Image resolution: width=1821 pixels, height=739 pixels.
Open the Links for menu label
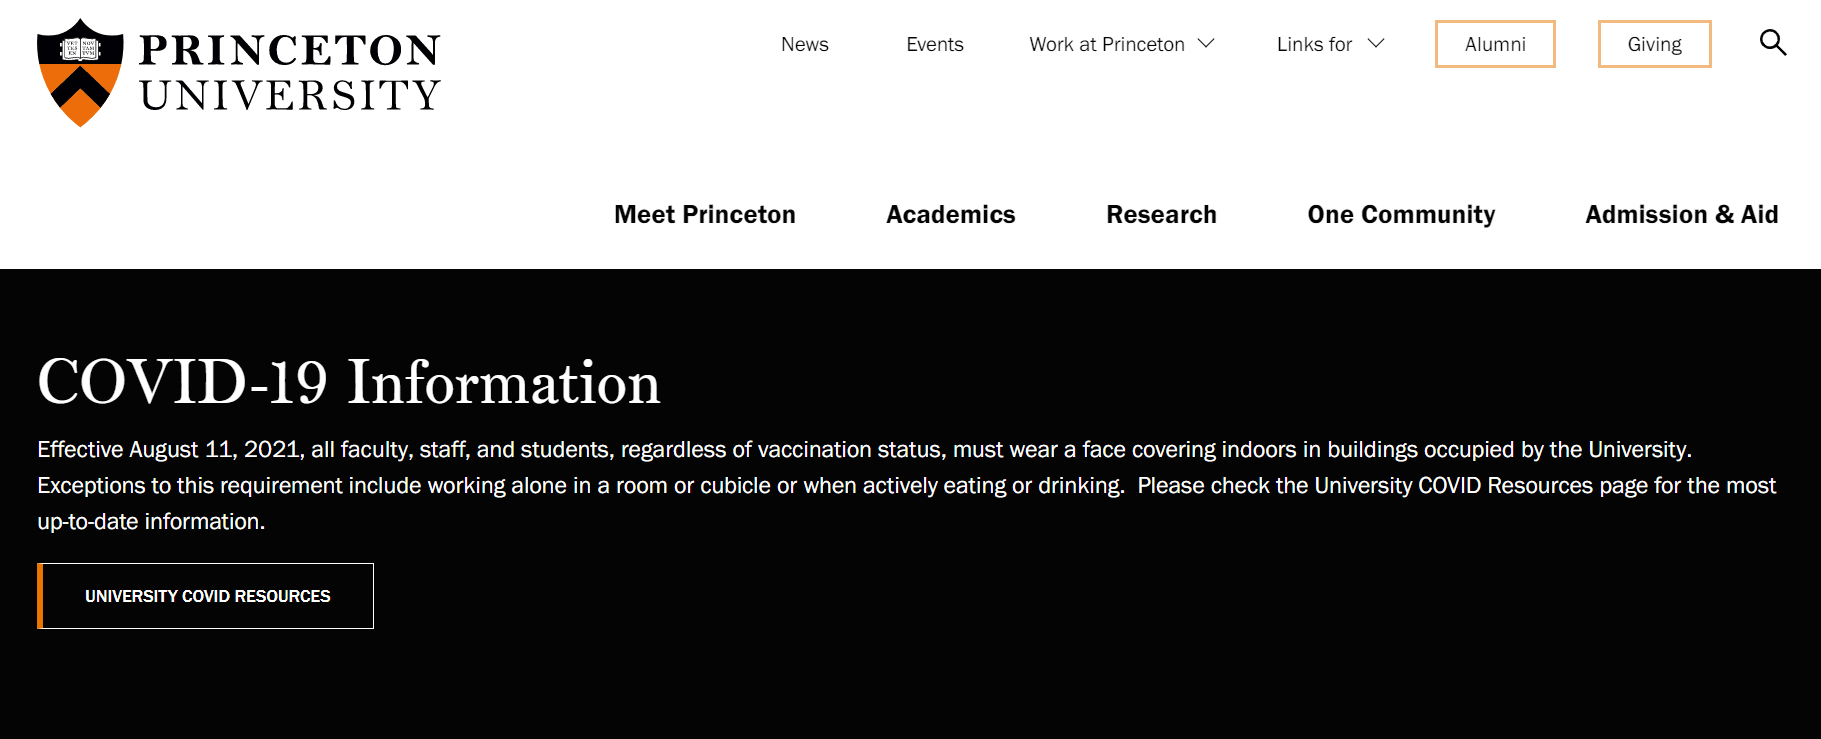(1314, 45)
